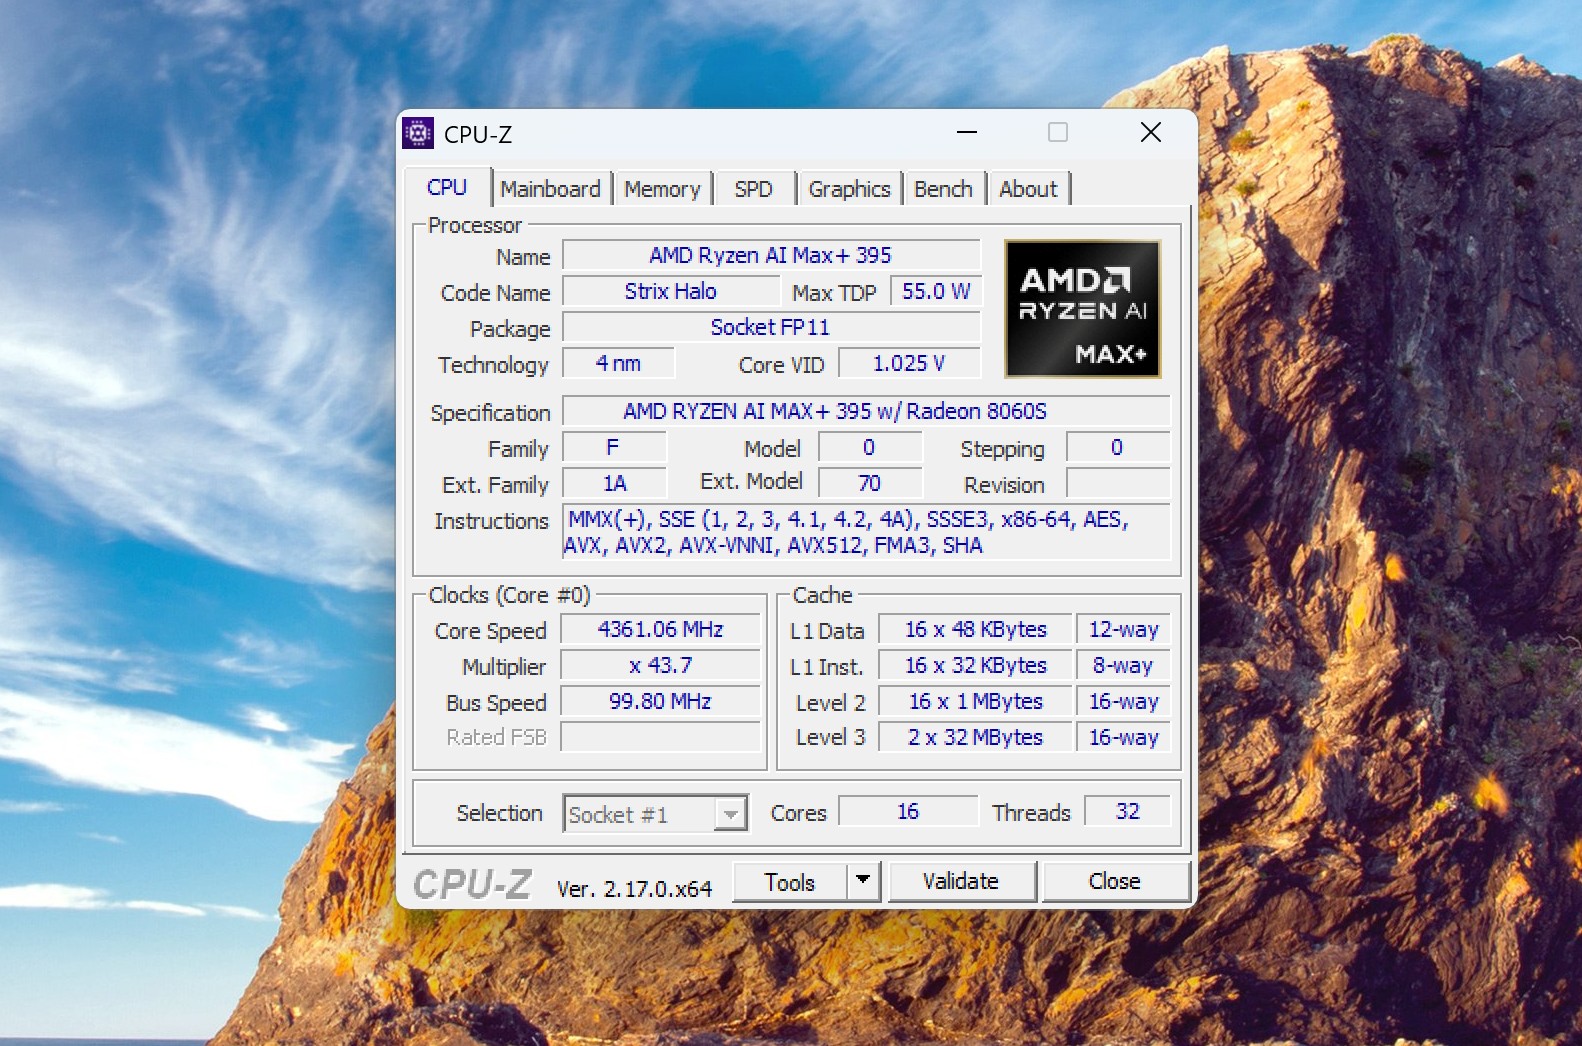Click the Close button at bottom
1582x1046 pixels.
[1115, 881]
